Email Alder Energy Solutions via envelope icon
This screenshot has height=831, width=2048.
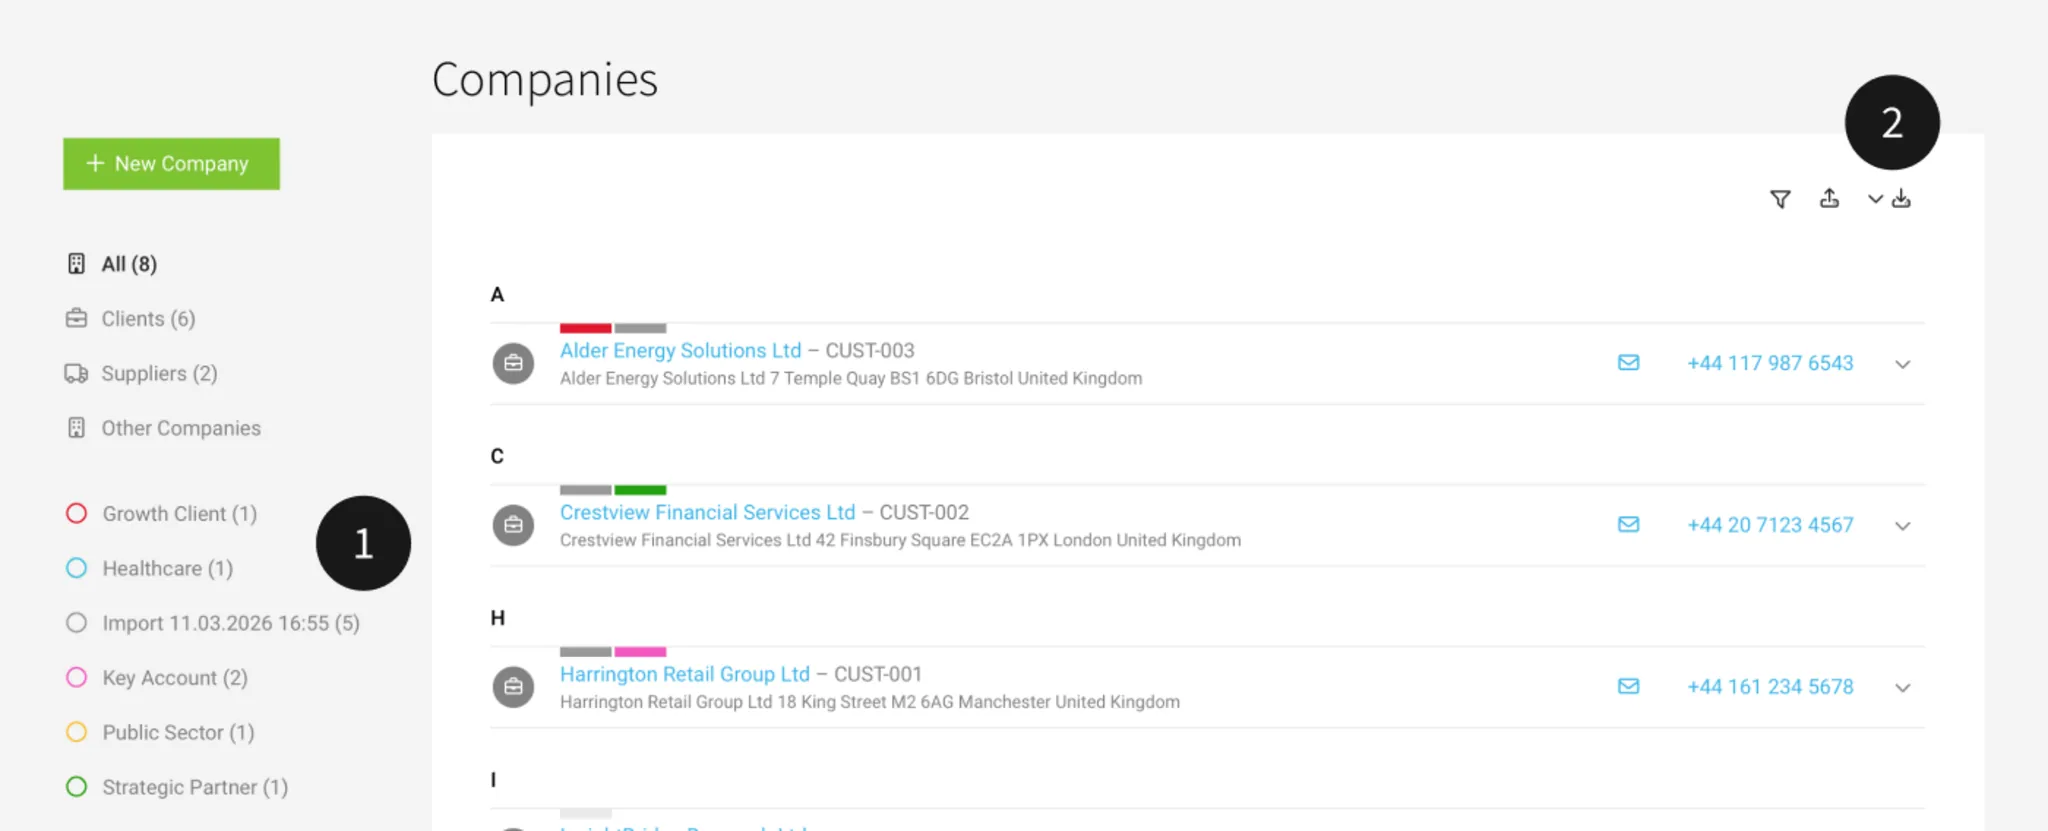tap(1629, 362)
